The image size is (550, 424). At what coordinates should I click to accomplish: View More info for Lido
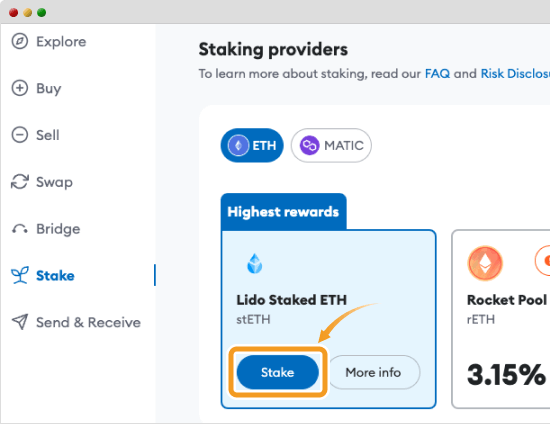coord(373,372)
